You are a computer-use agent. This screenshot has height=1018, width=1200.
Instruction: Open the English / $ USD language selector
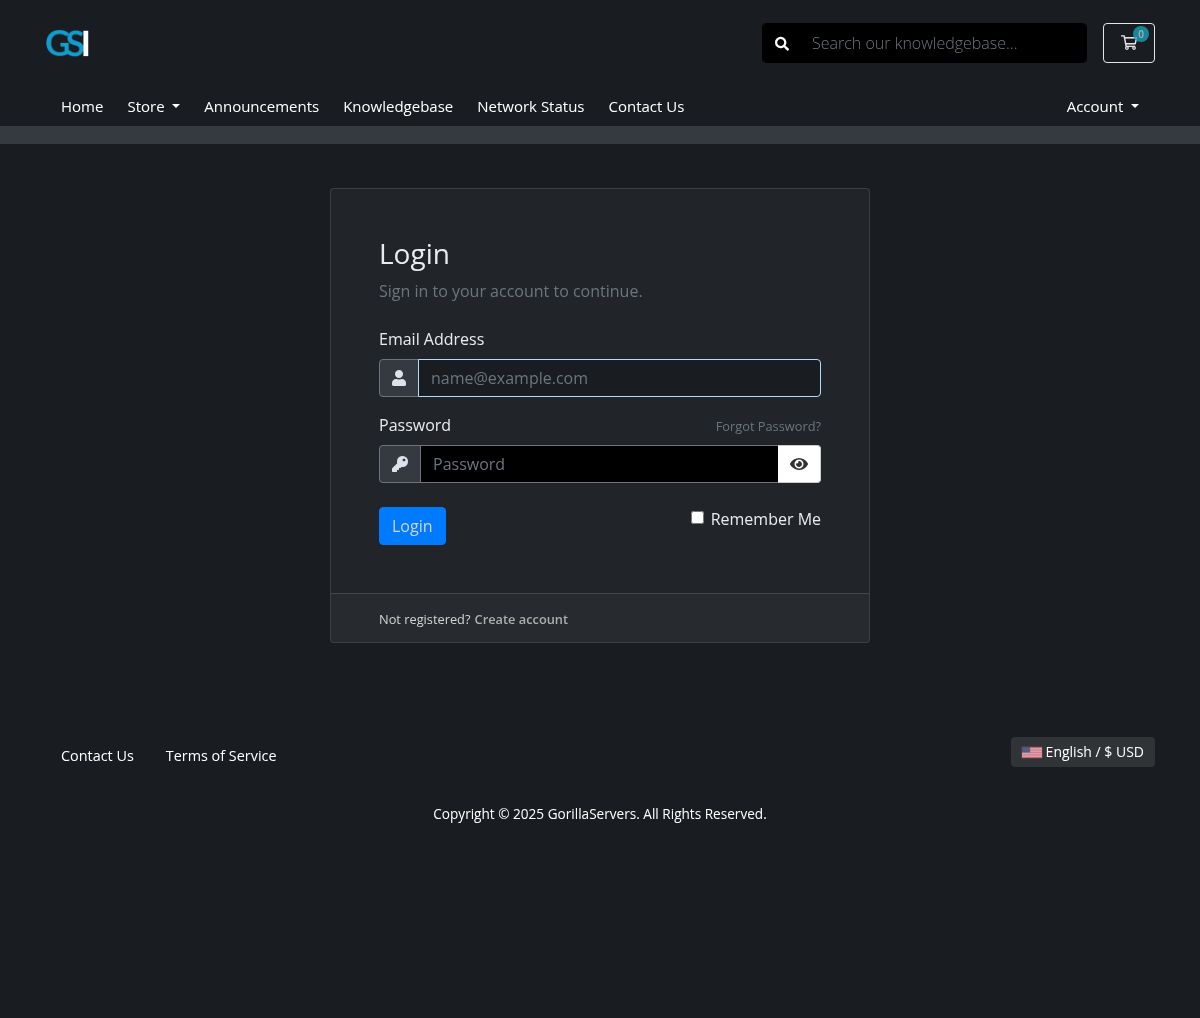(1083, 752)
